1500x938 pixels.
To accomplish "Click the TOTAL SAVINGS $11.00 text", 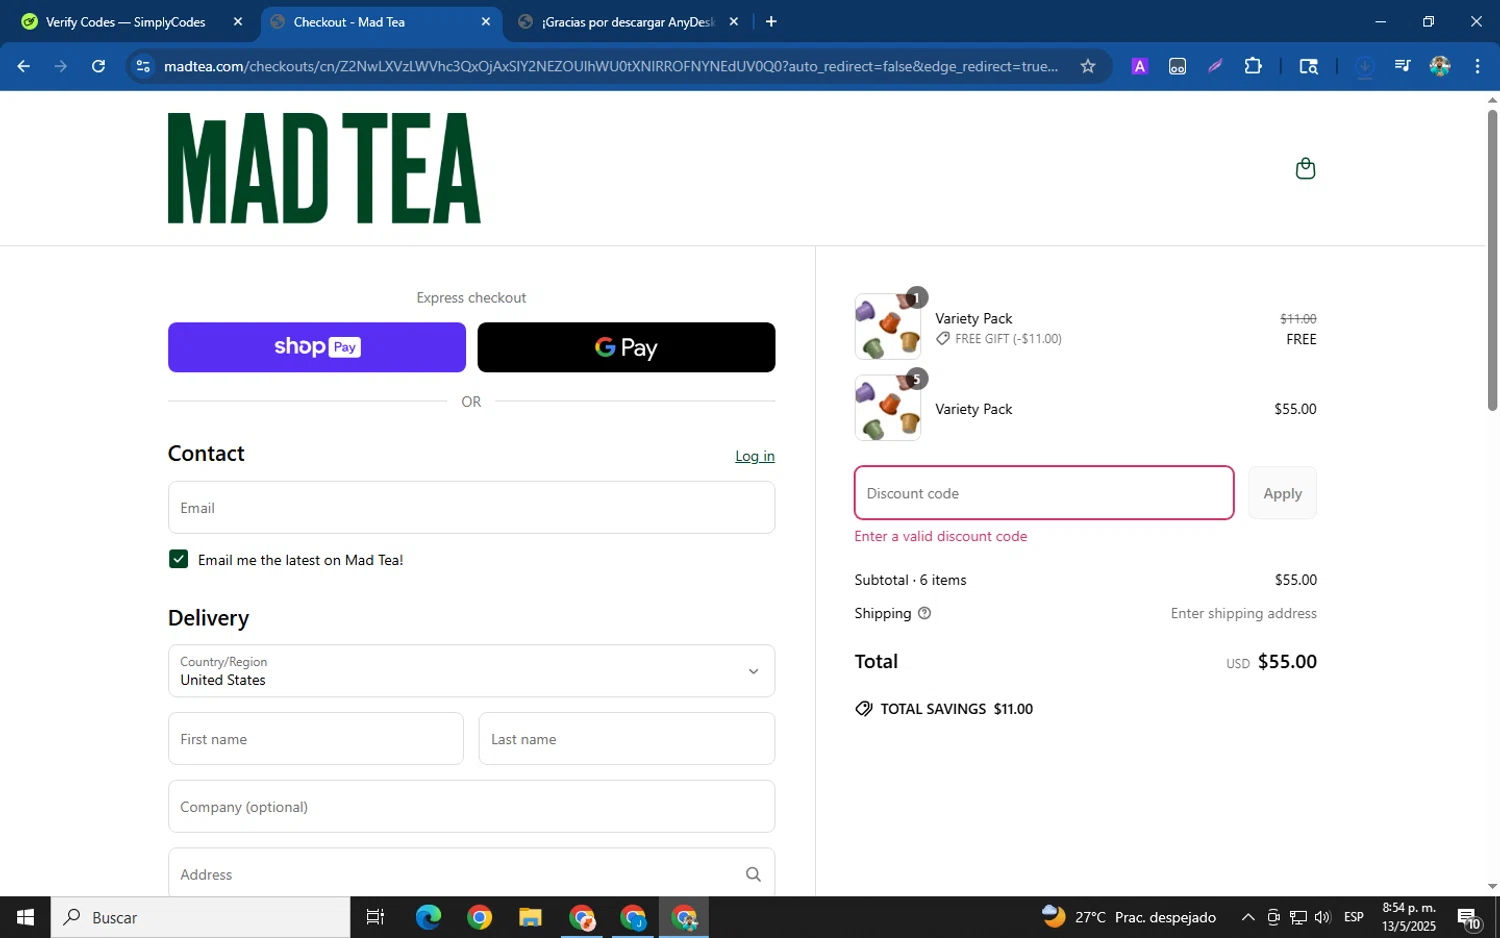I will pyautogui.click(x=956, y=709).
